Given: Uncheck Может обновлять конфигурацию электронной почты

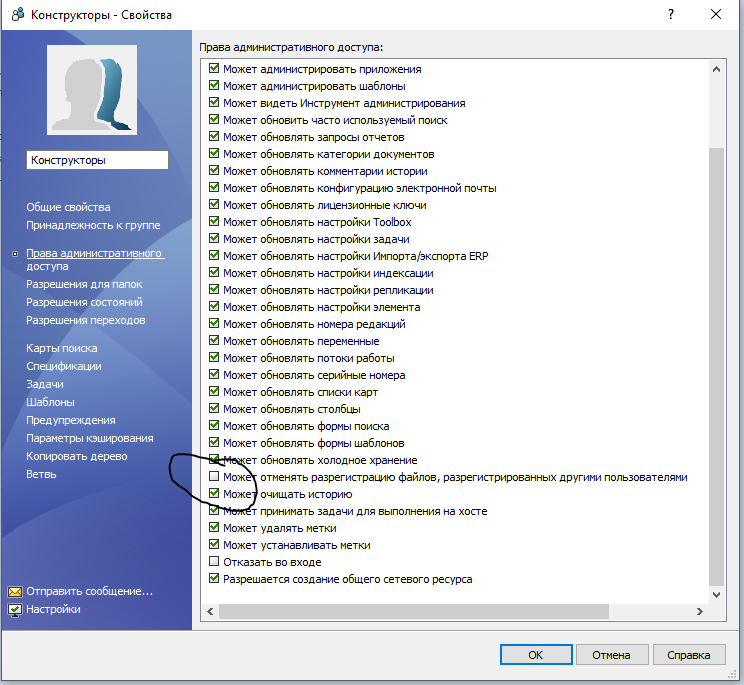Looking at the screenshot, I should click(x=214, y=188).
